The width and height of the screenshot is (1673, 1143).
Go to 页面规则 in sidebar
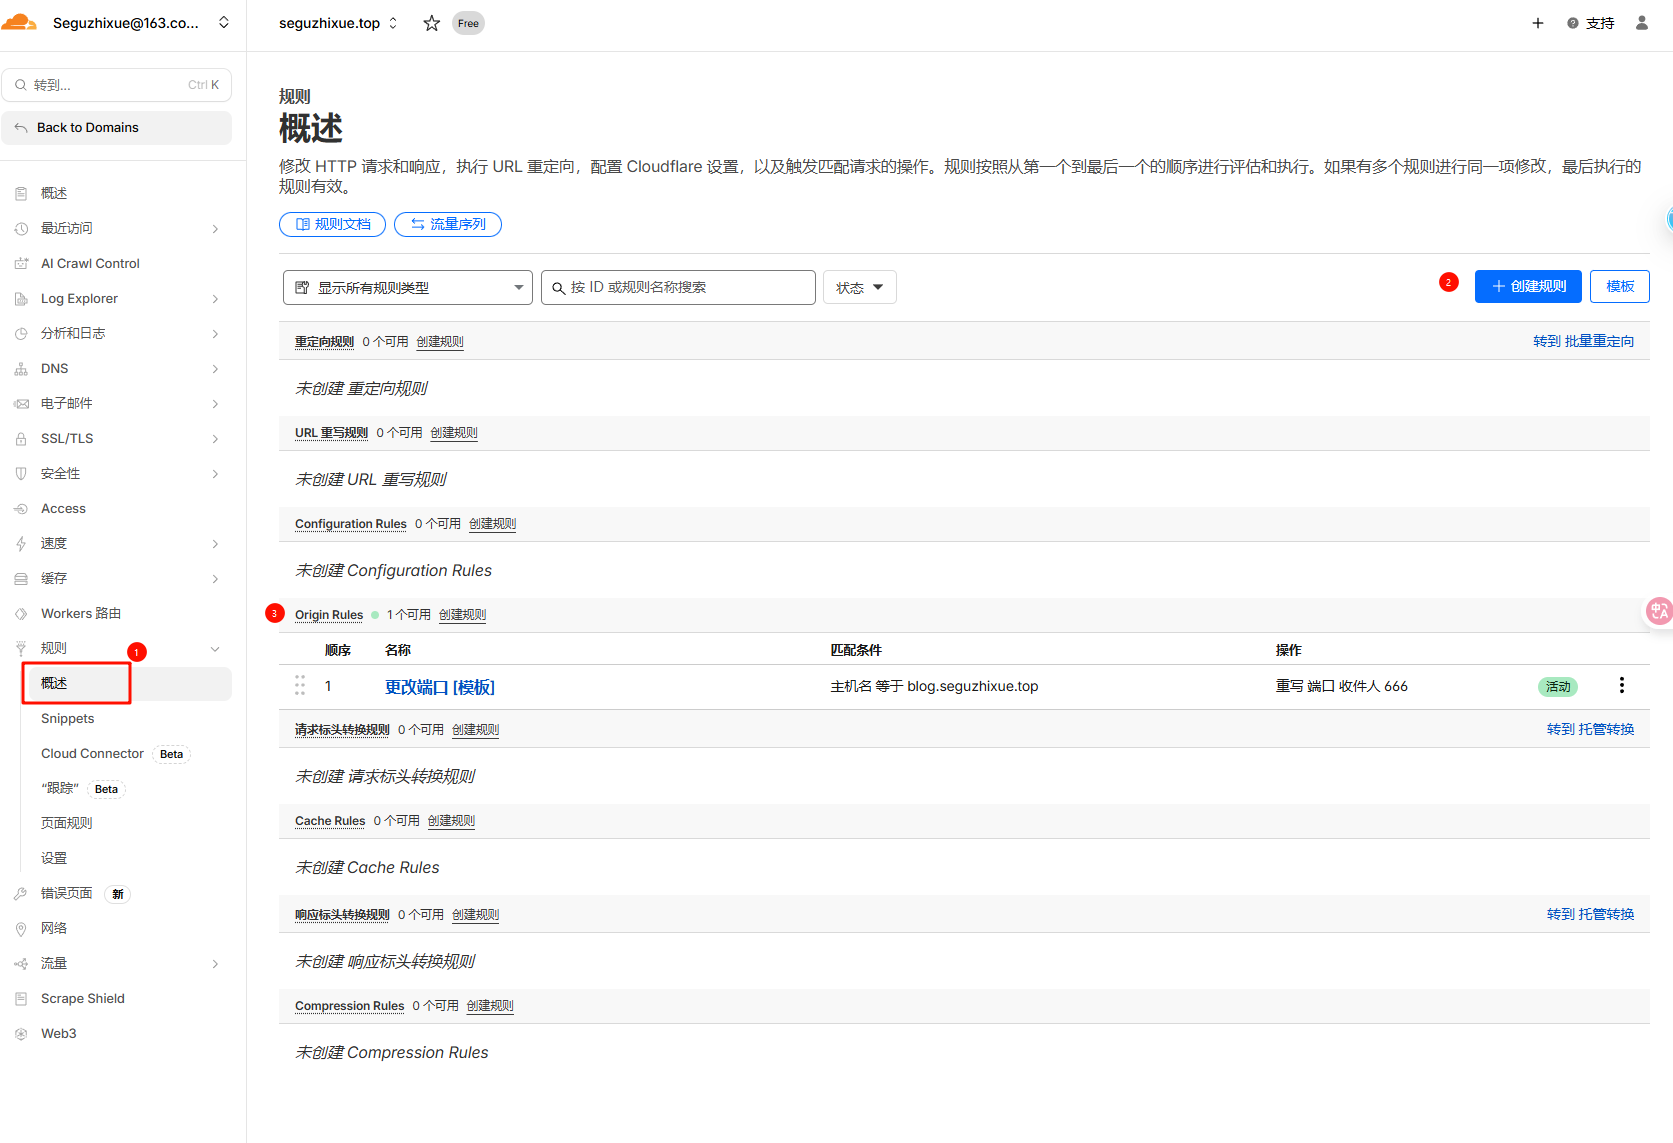(66, 823)
